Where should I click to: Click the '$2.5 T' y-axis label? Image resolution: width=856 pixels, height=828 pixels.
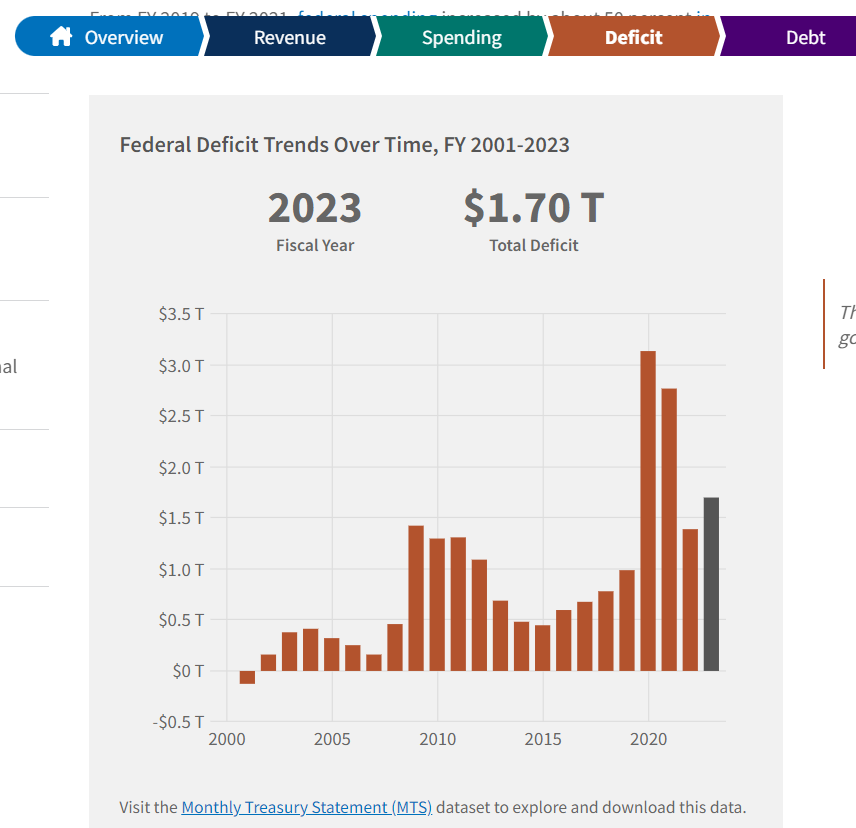click(181, 416)
